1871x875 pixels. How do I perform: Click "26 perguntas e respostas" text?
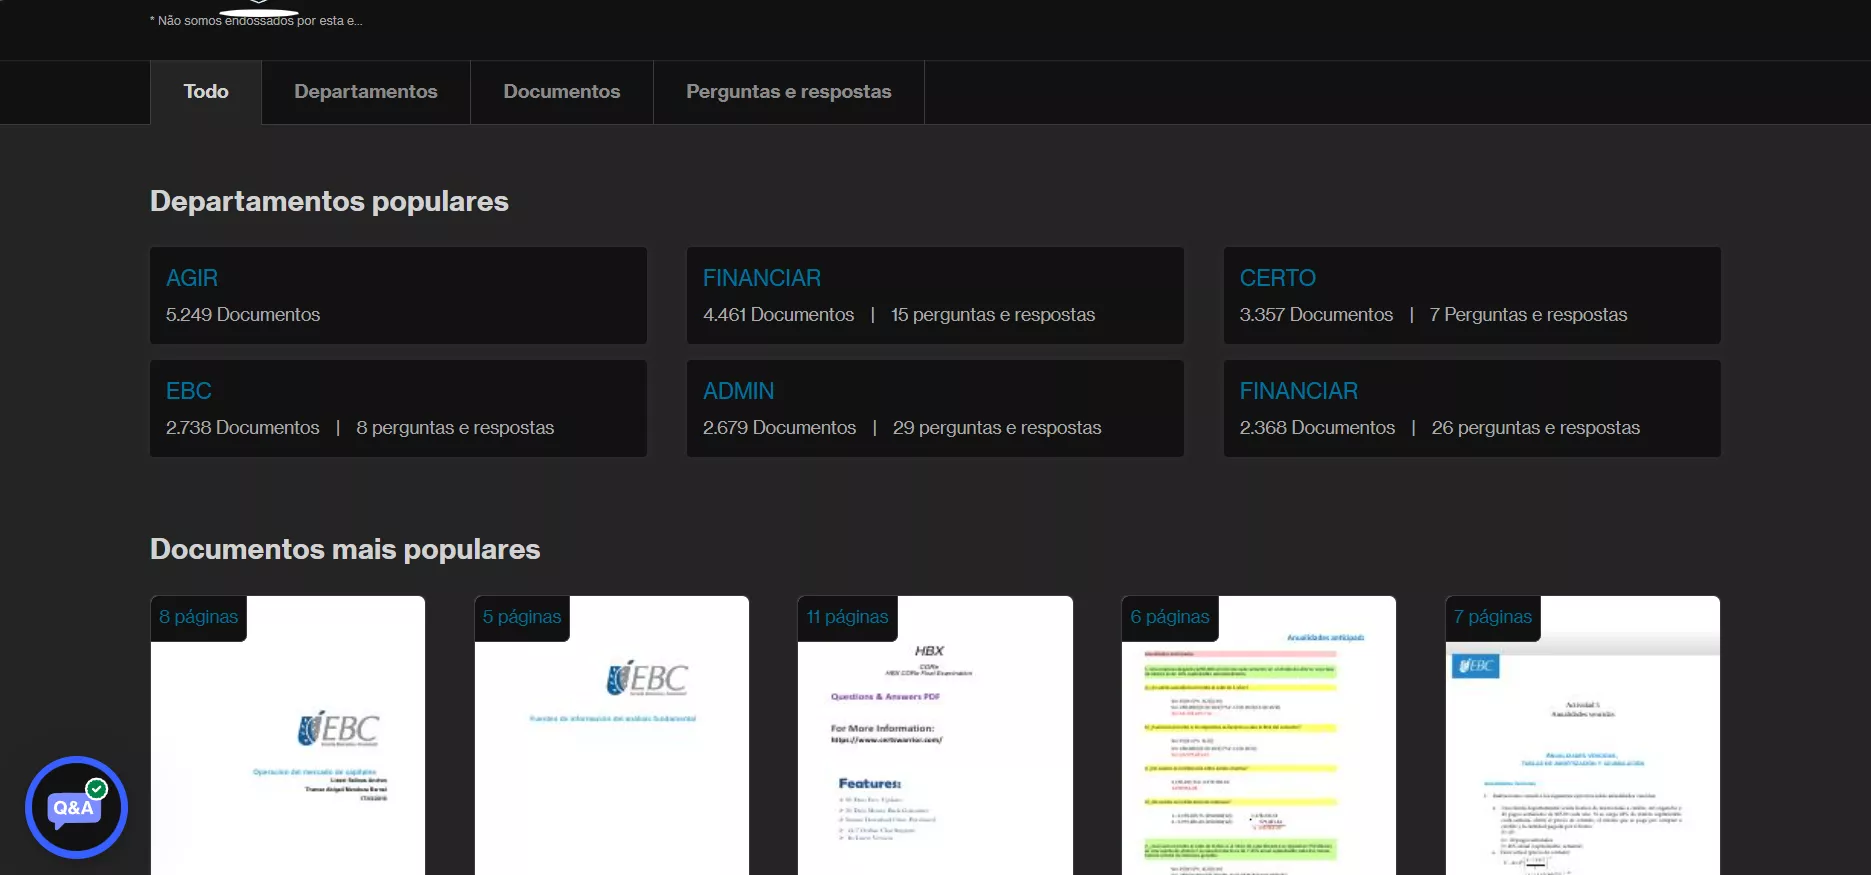click(1536, 428)
